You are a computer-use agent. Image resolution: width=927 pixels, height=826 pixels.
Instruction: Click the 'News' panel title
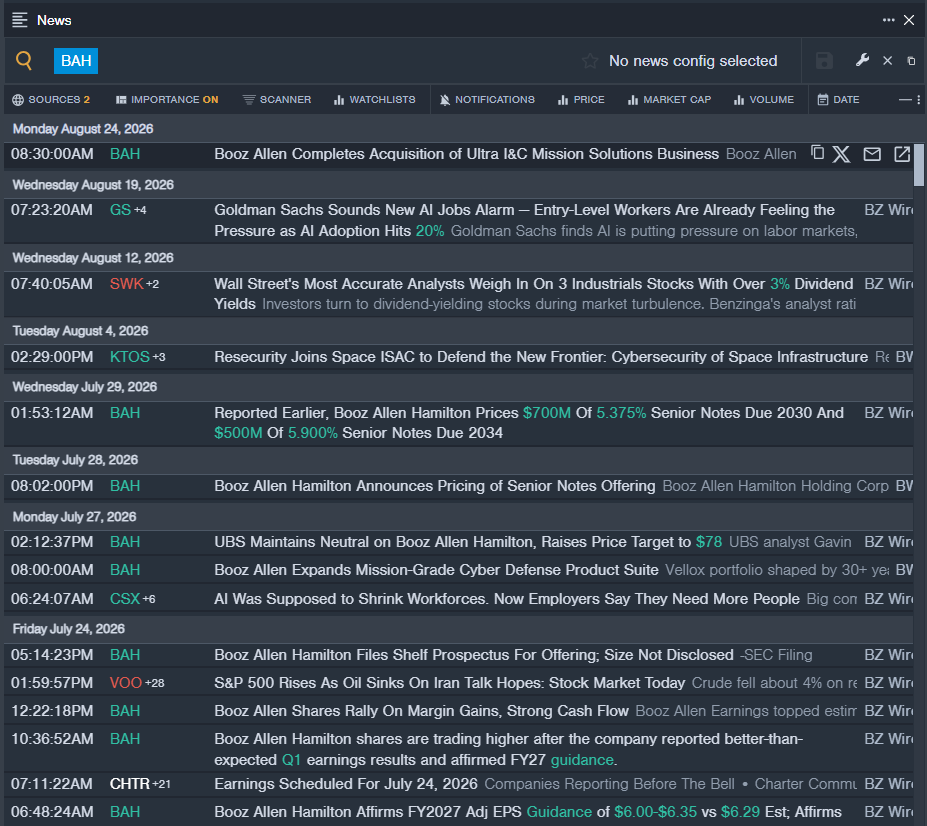(x=54, y=20)
